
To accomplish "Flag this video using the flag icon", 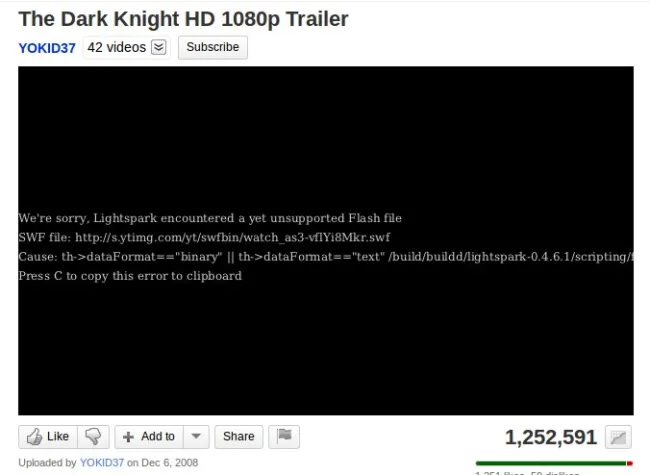I will [x=284, y=436].
